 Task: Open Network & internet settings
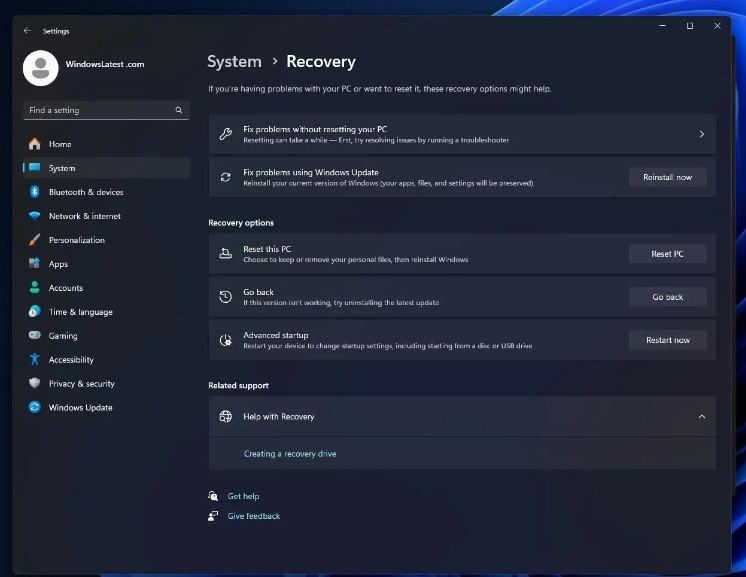pos(85,216)
